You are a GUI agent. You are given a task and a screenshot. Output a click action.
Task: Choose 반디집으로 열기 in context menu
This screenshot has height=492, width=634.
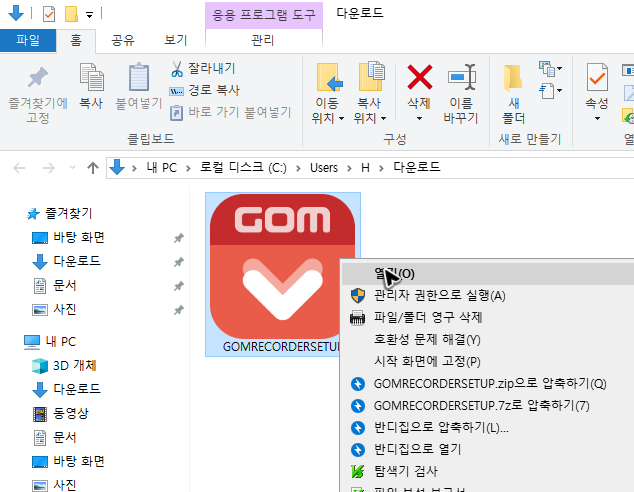(x=488, y=449)
